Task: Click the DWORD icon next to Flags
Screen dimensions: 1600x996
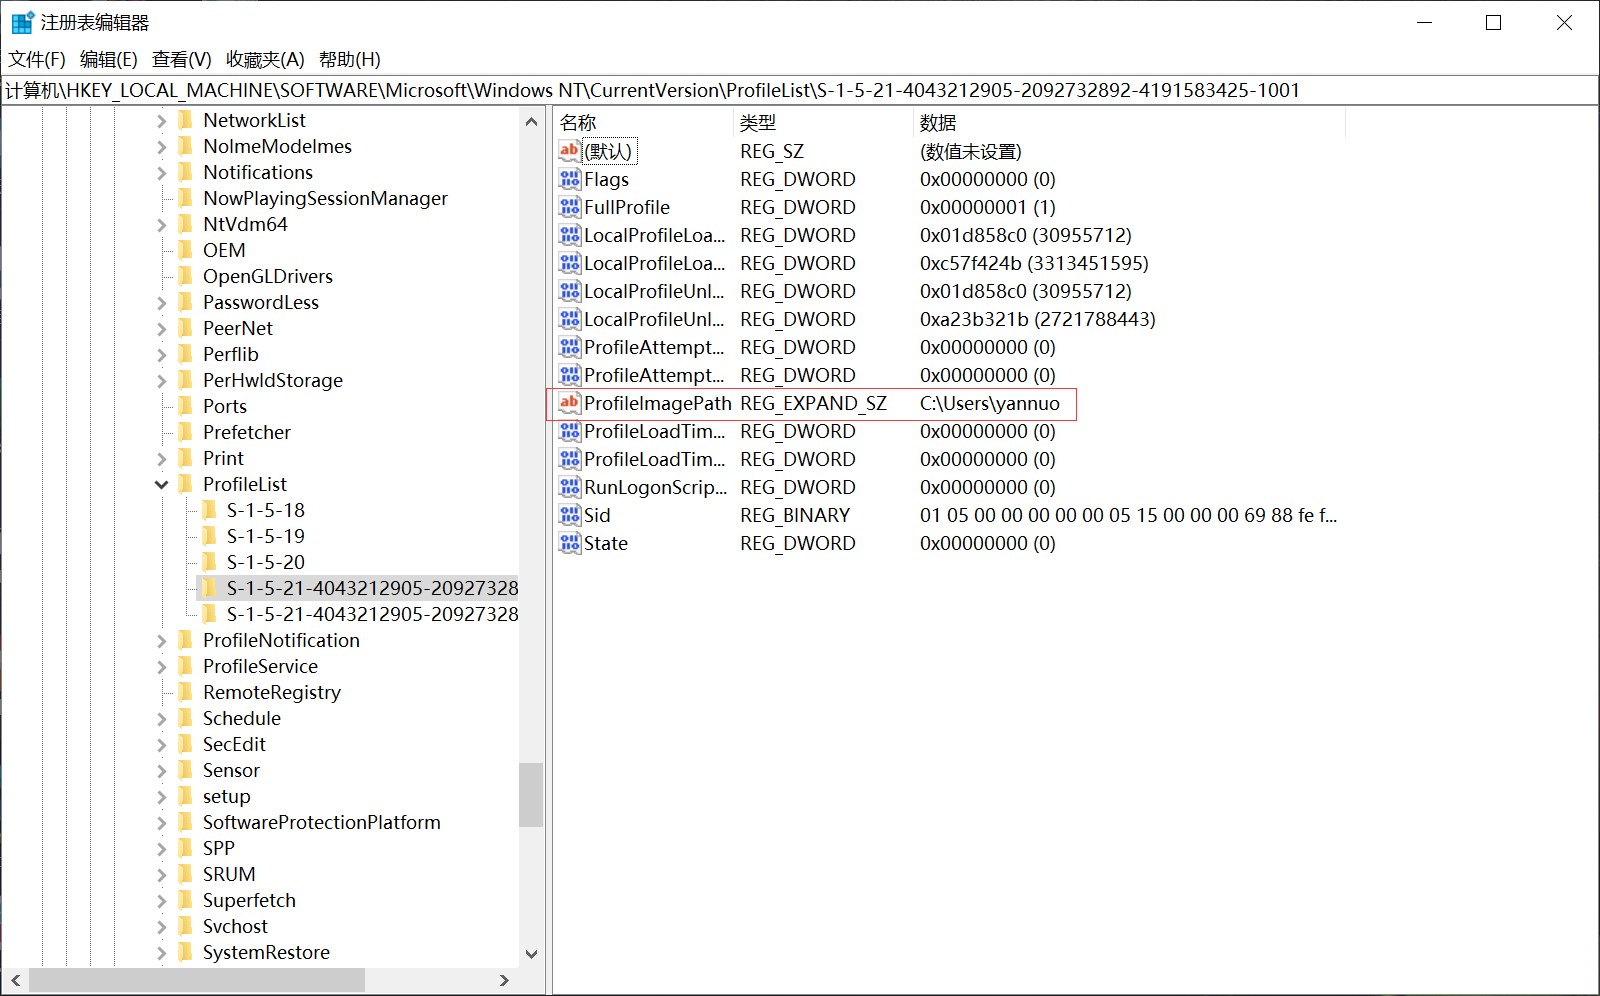Action: pos(570,179)
